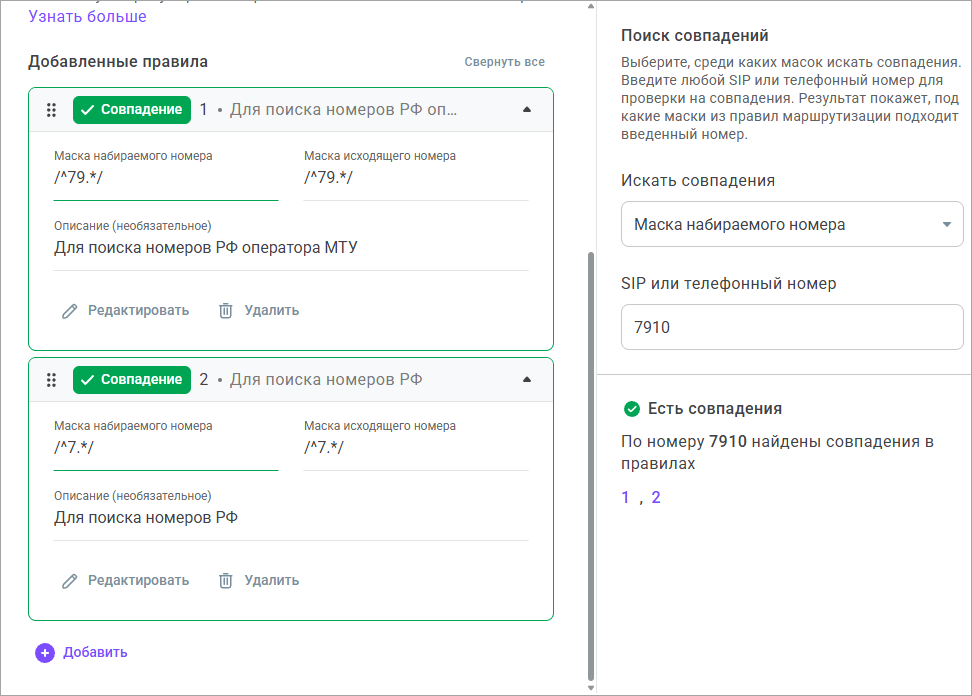Collapse rule 2 using its chevron arrow
The height and width of the screenshot is (696, 972).
pyautogui.click(x=527, y=380)
